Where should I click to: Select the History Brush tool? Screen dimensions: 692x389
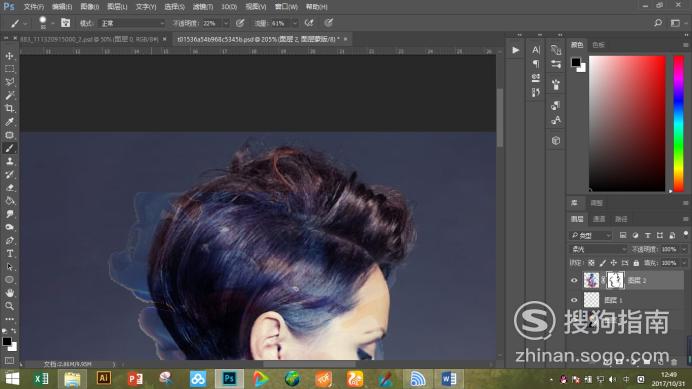(x=9, y=174)
